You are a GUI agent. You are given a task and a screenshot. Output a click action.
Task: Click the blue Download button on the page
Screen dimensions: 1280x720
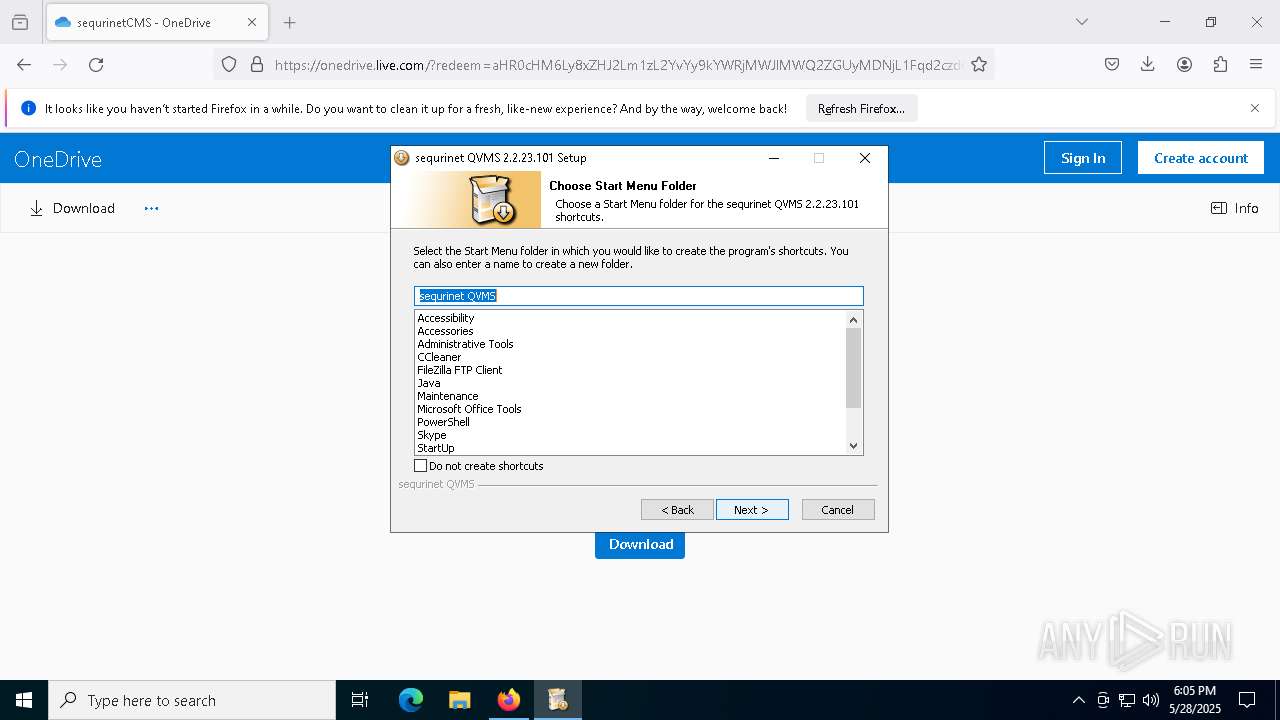coord(640,544)
